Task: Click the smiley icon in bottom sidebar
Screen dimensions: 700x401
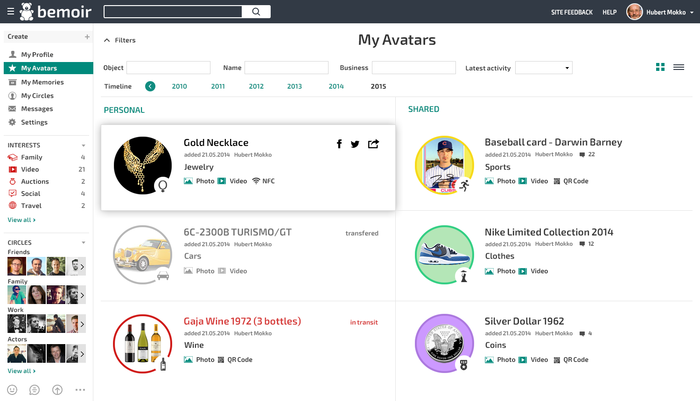Action: coord(13,389)
